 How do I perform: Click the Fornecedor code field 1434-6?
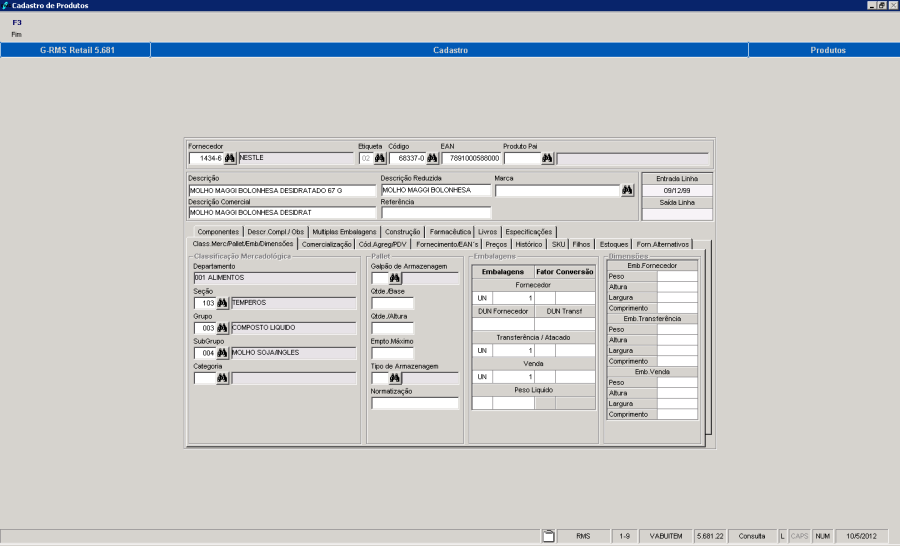[206, 158]
